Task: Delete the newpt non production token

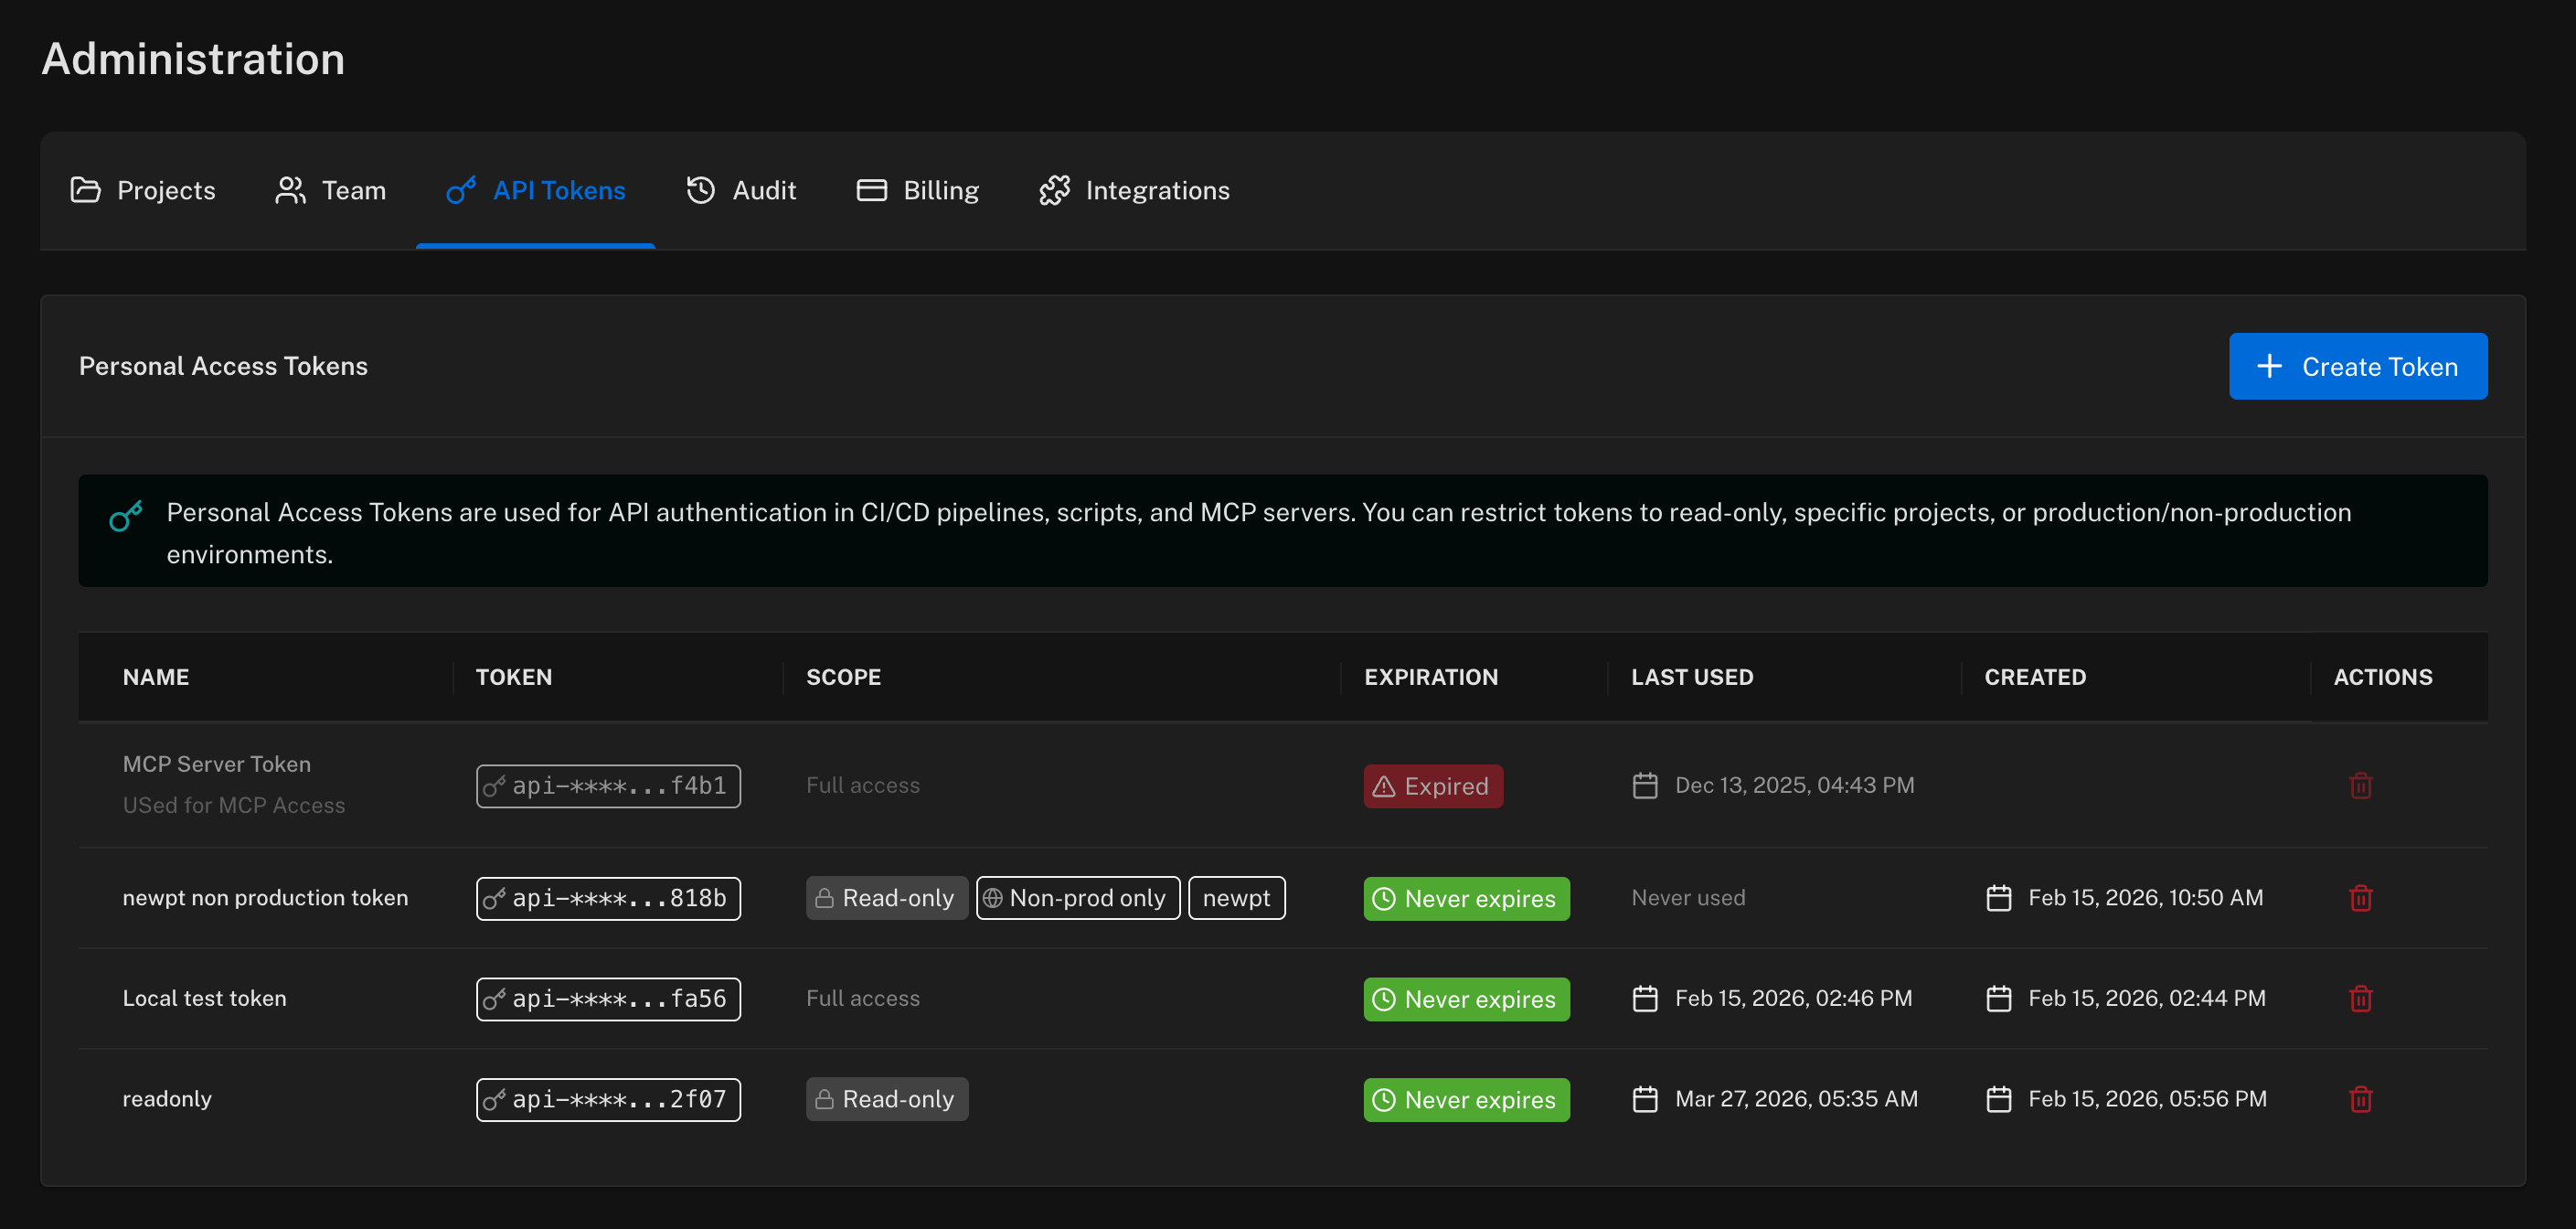Action: (x=2360, y=897)
